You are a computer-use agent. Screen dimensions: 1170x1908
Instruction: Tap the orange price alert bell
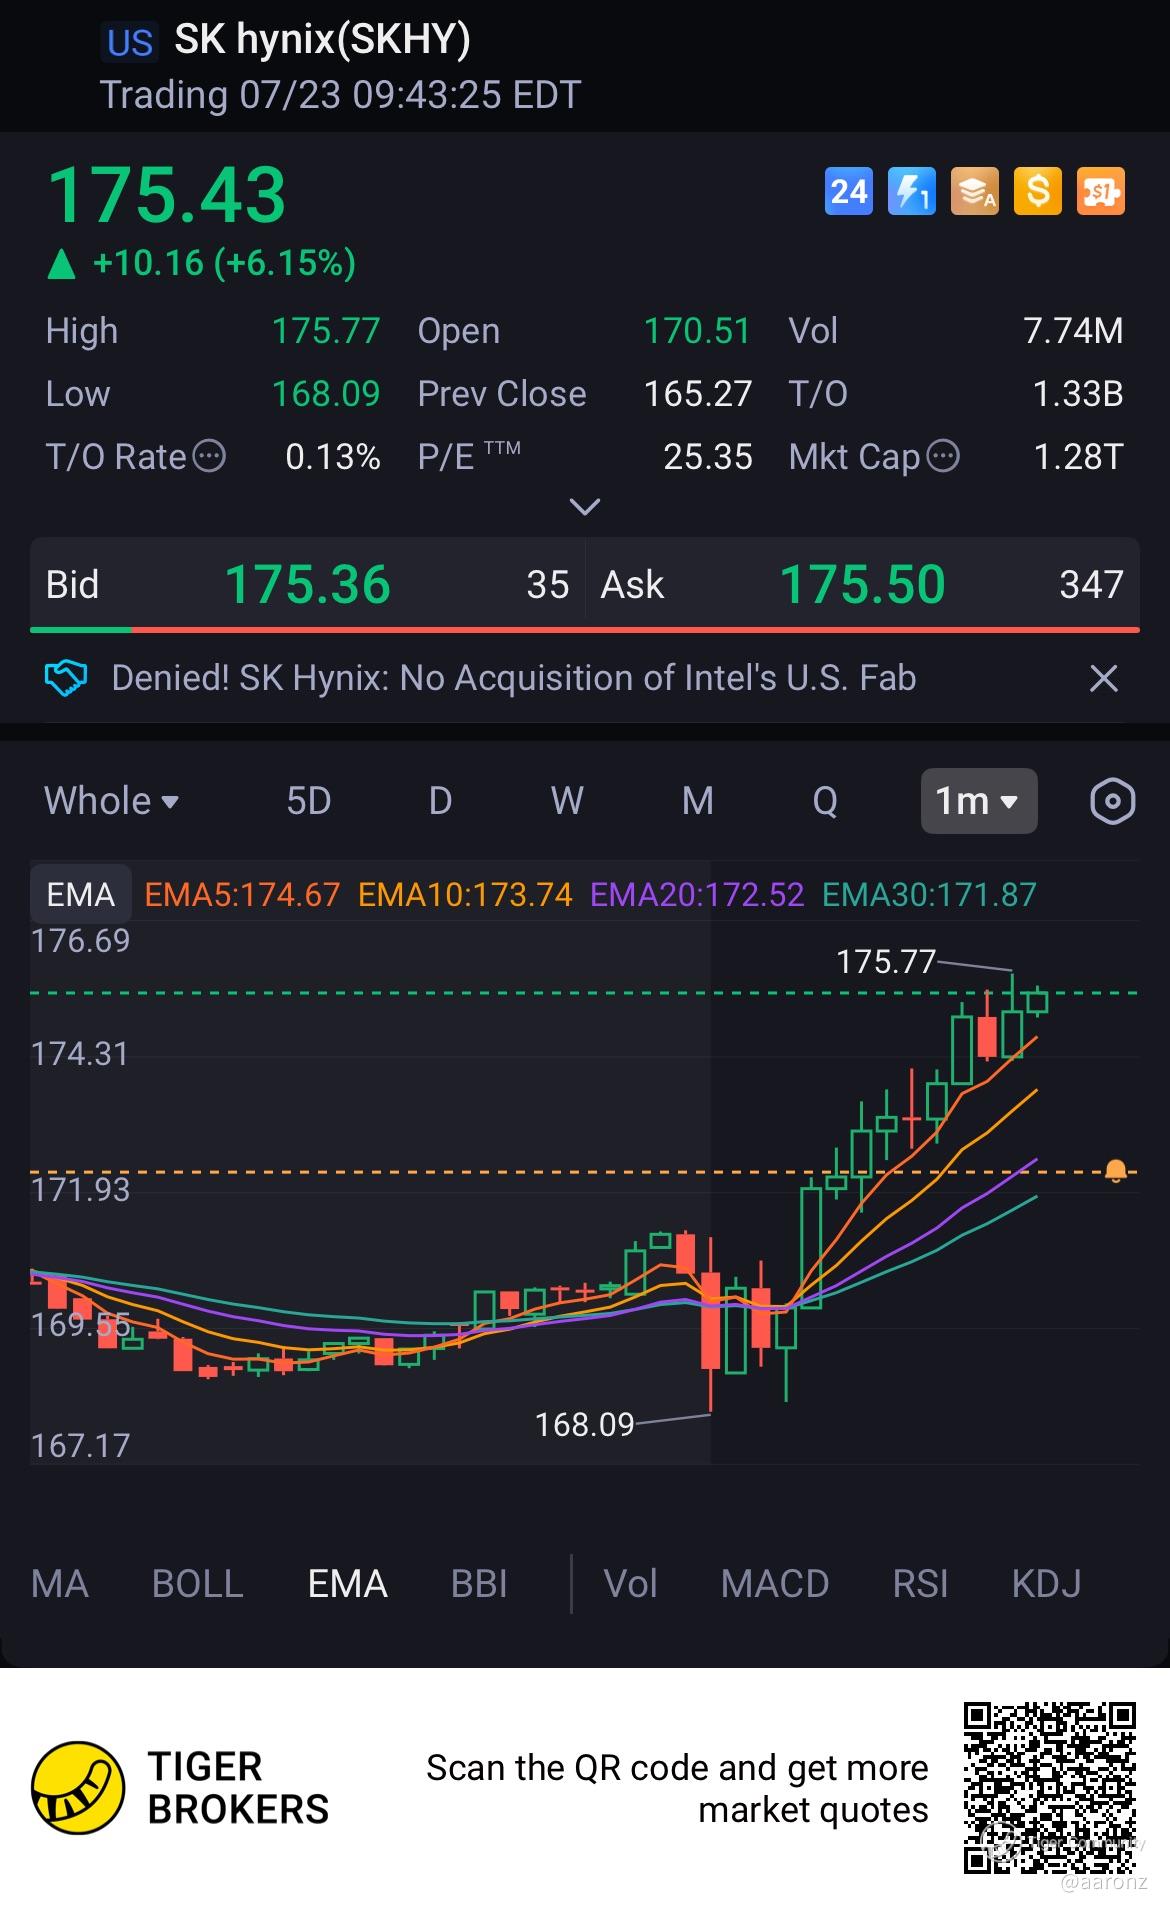1116,1171
